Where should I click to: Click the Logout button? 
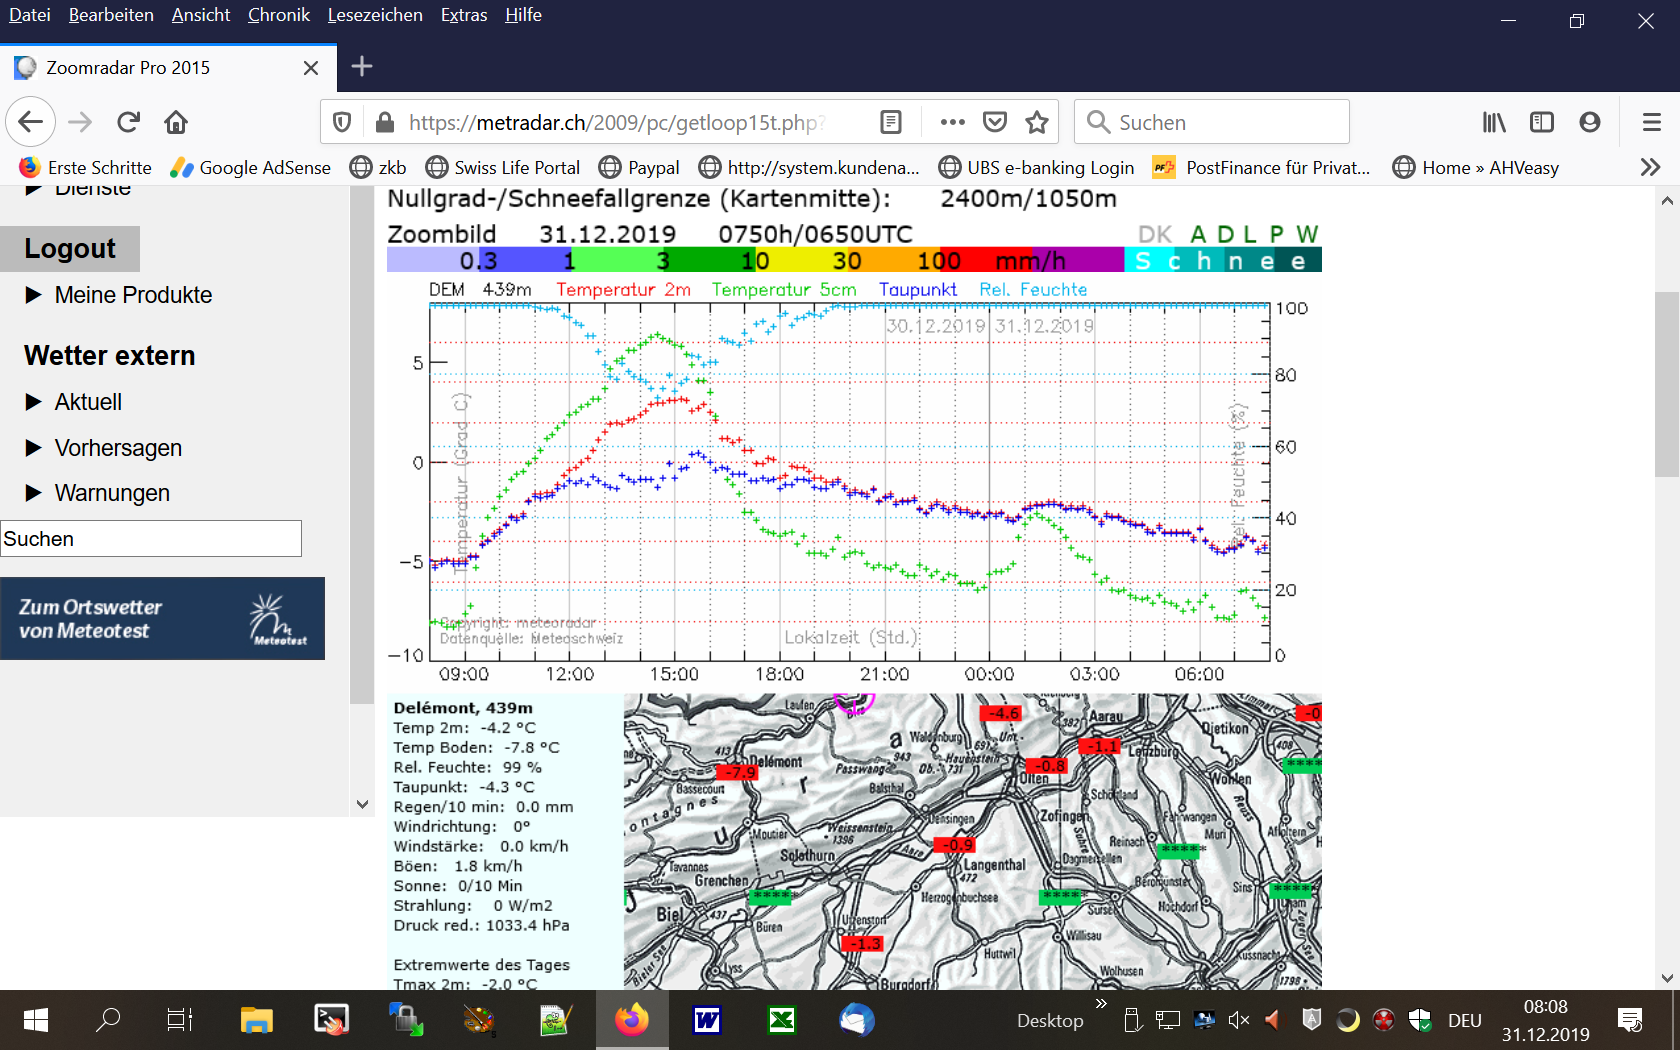pyautogui.click(x=70, y=248)
